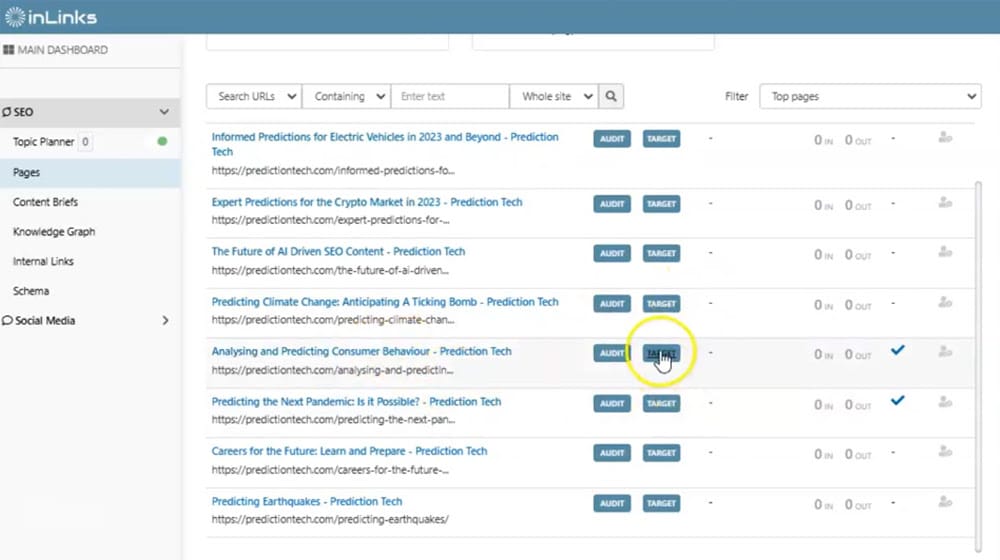
Task: Click user icon for Next Pandemic row
Action: tap(945, 402)
